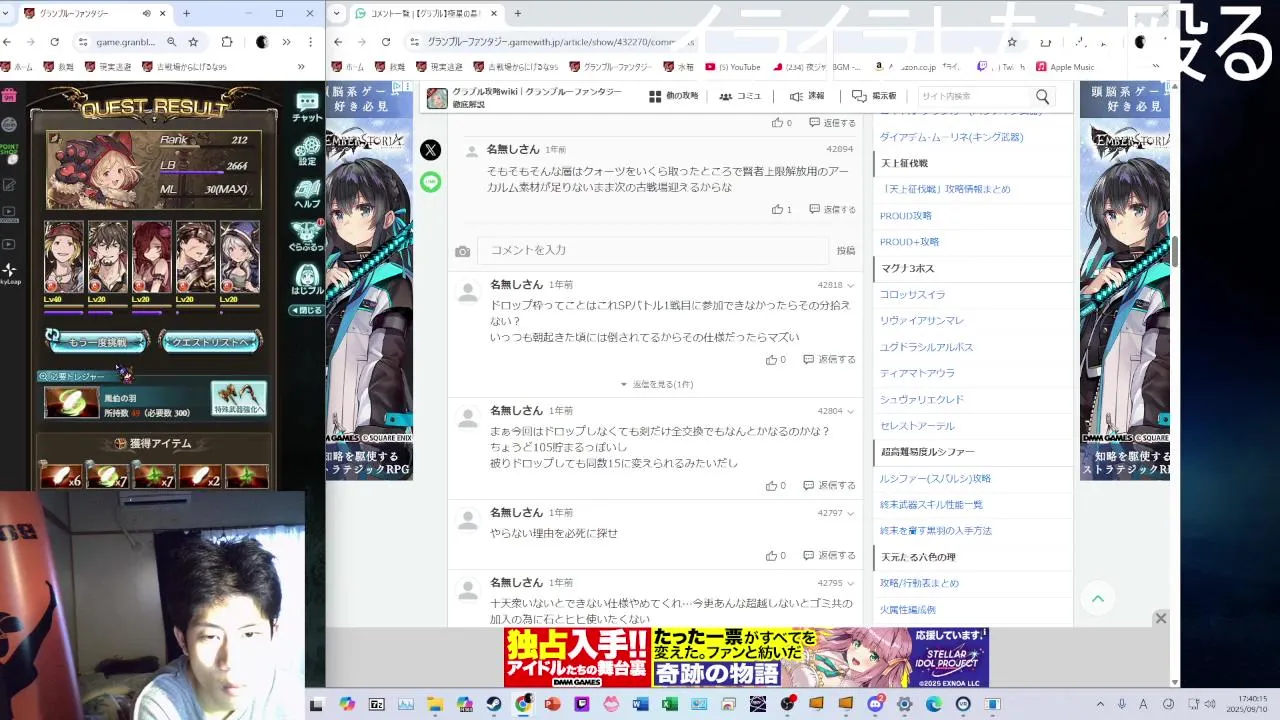Expand 返信を見る(1件) replies
This screenshot has height=720, width=1280.
pos(656,384)
